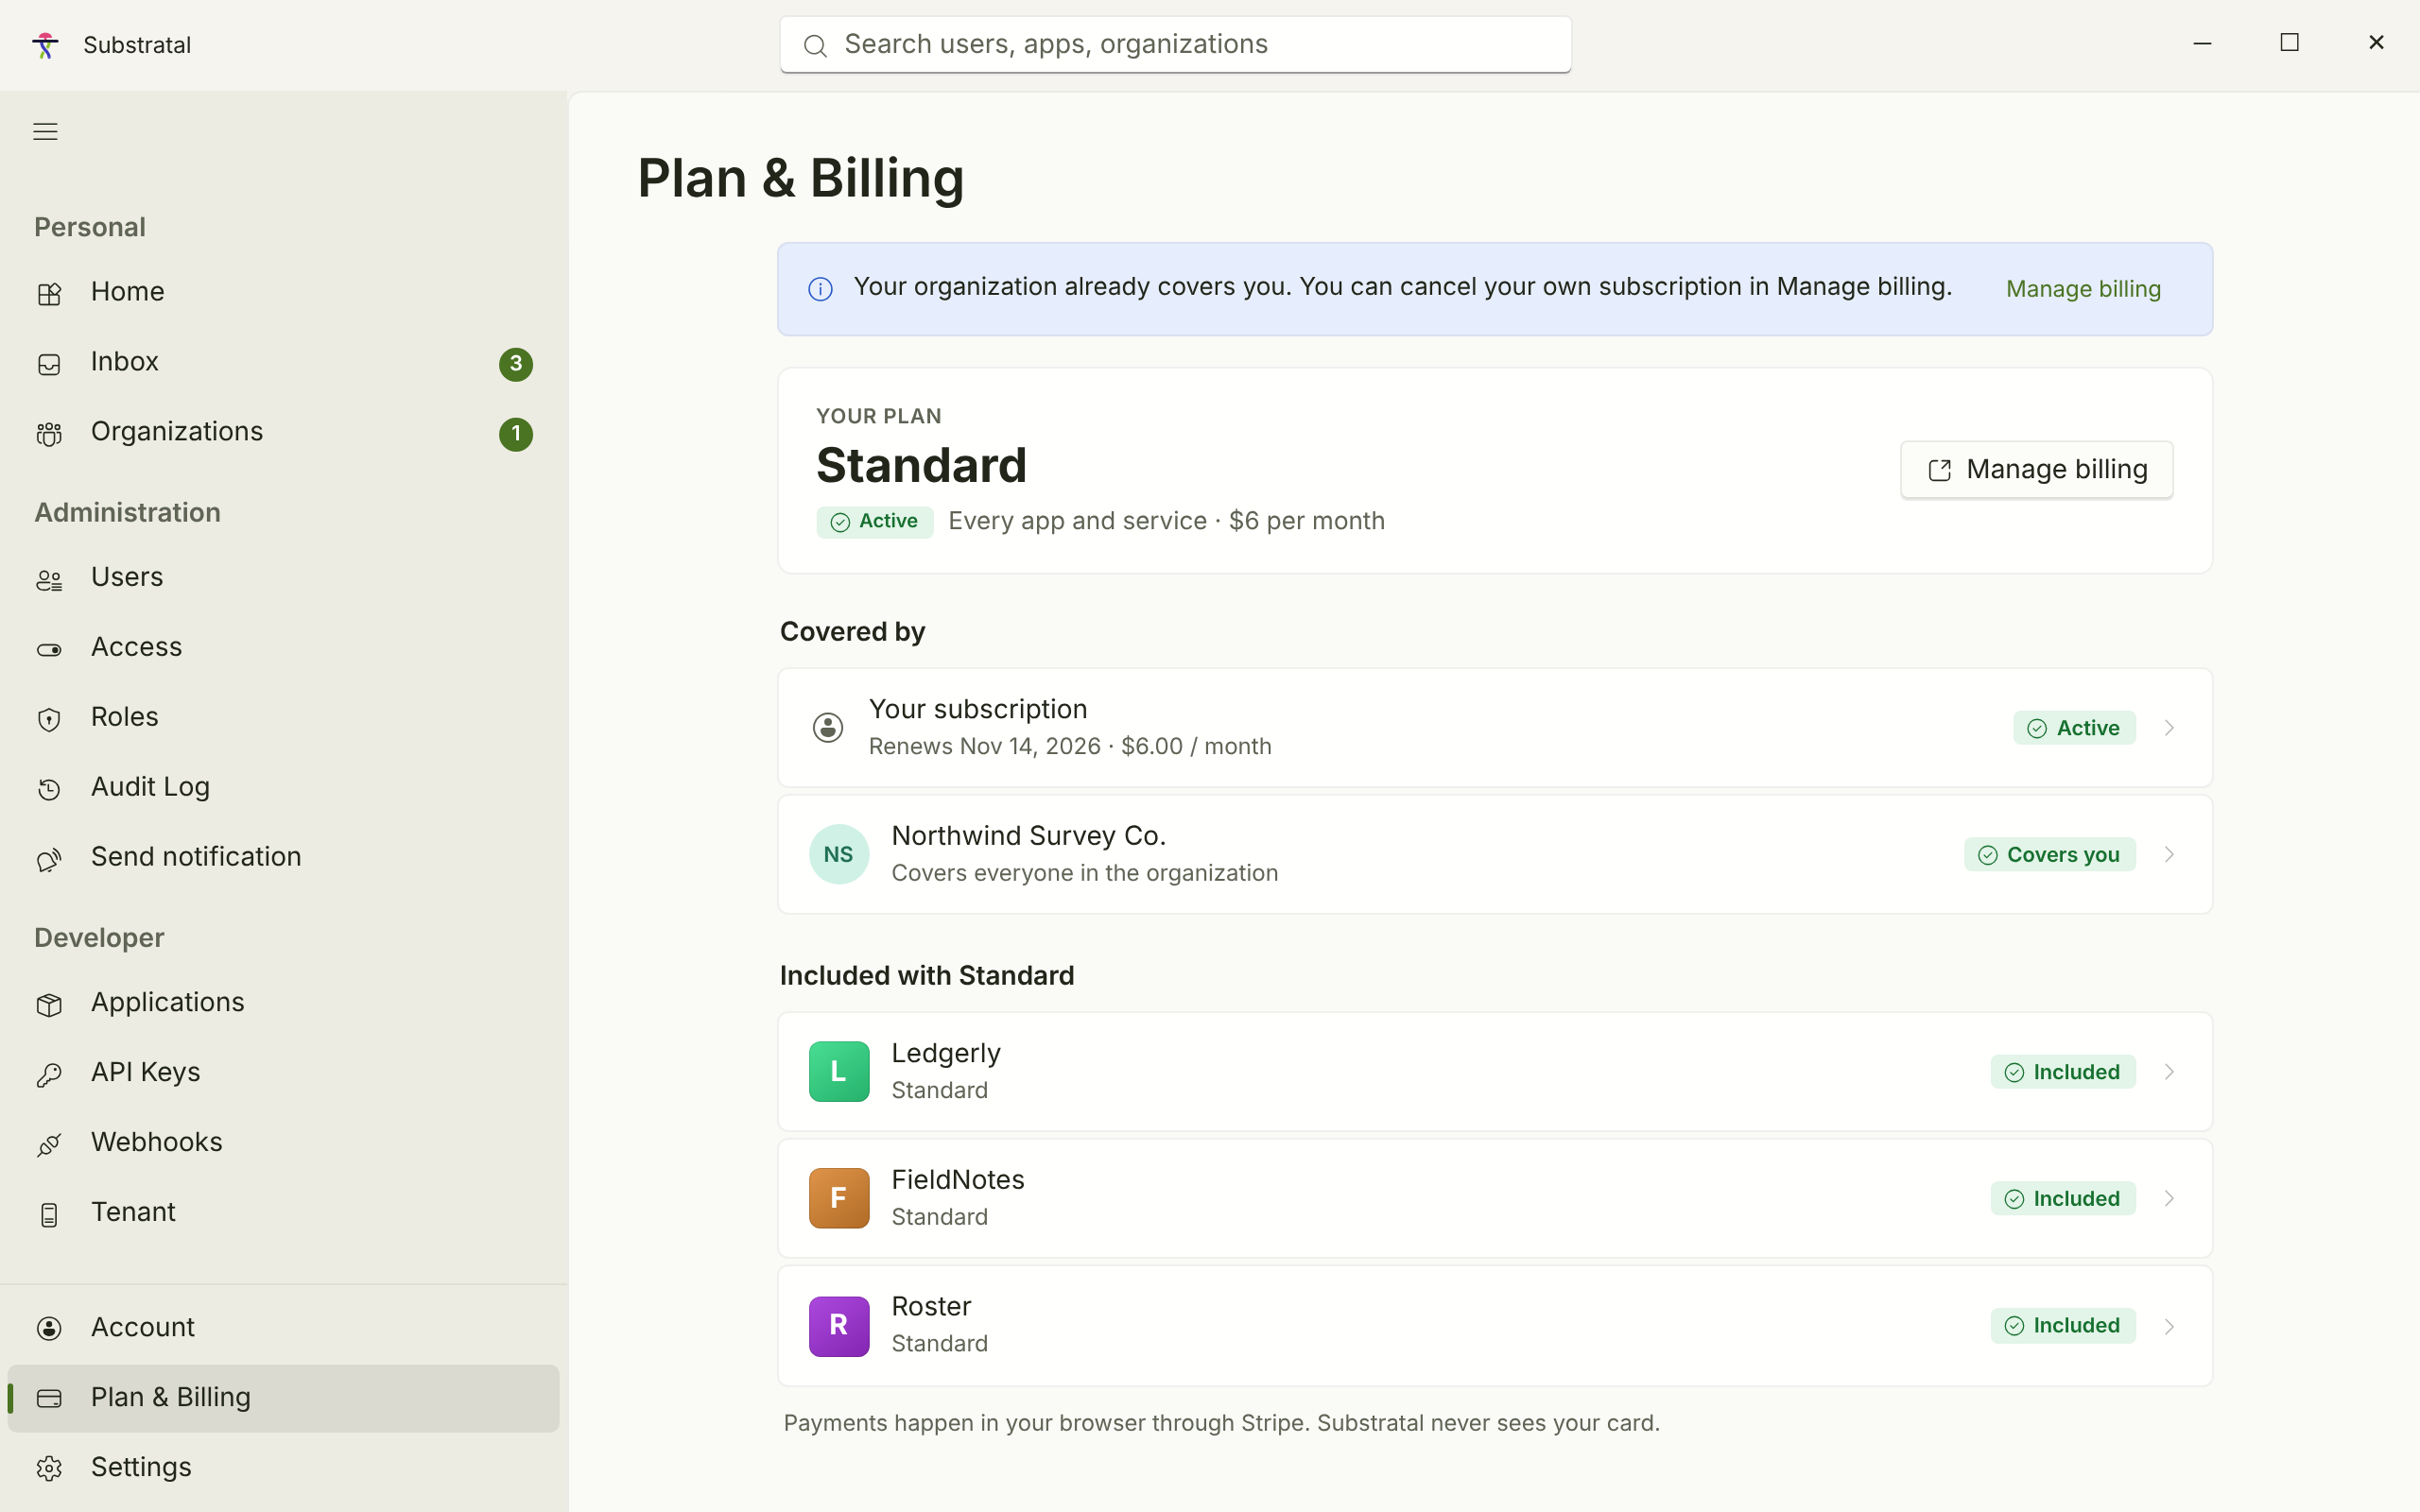Click the Northwind Survey Co. NS avatar

(x=839, y=854)
